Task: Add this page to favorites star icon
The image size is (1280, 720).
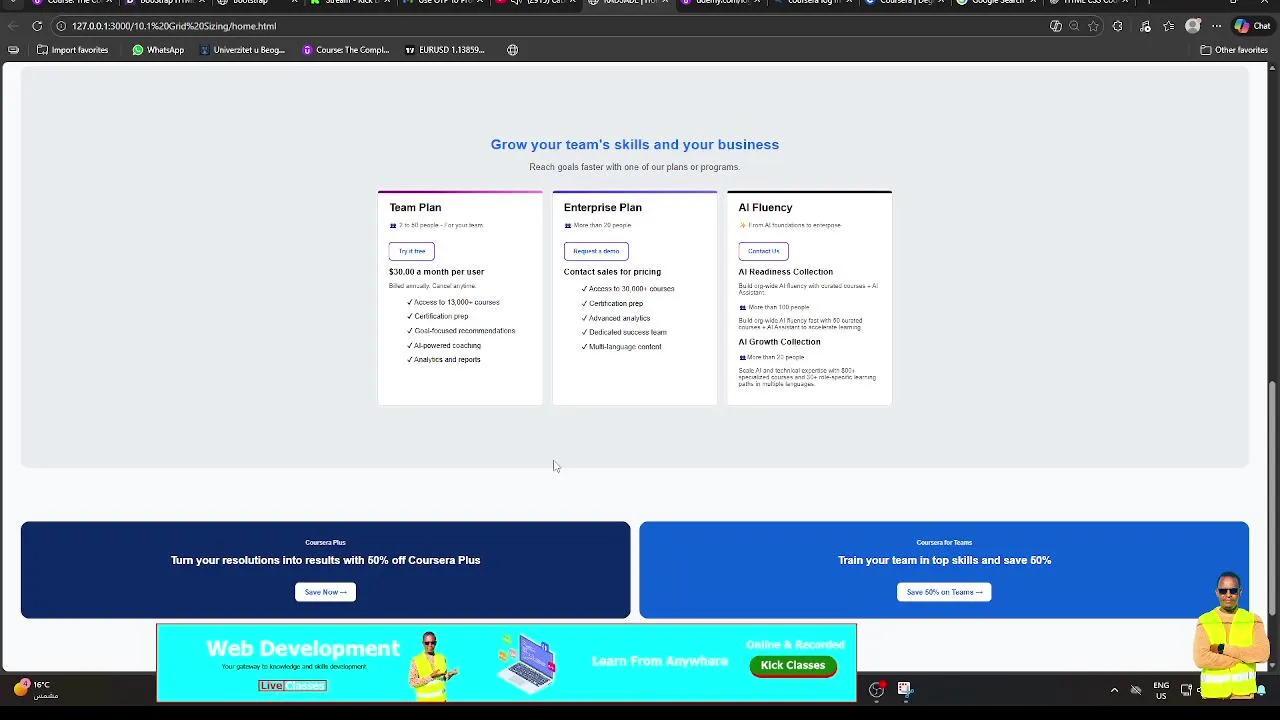Action: pyautogui.click(x=1093, y=26)
